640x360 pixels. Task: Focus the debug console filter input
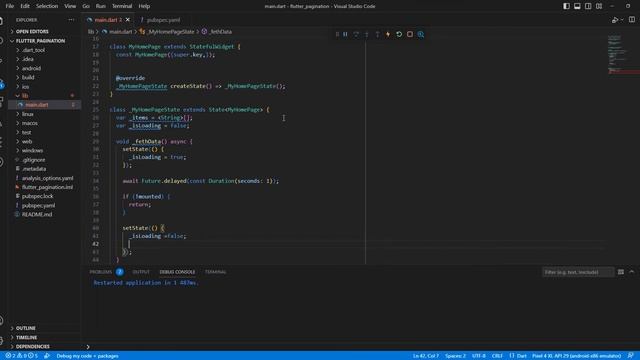(x=578, y=272)
